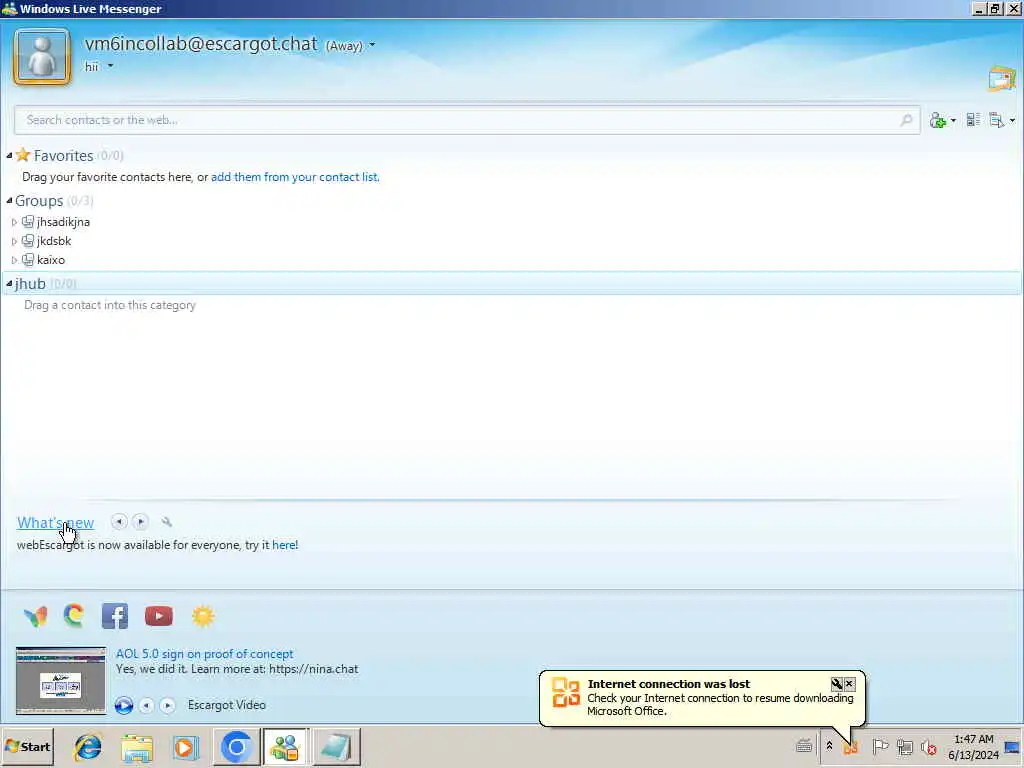The height and width of the screenshot is (768, 1024).
Task: Click the Escargot Video label
Action: click(x=227, y=705)
